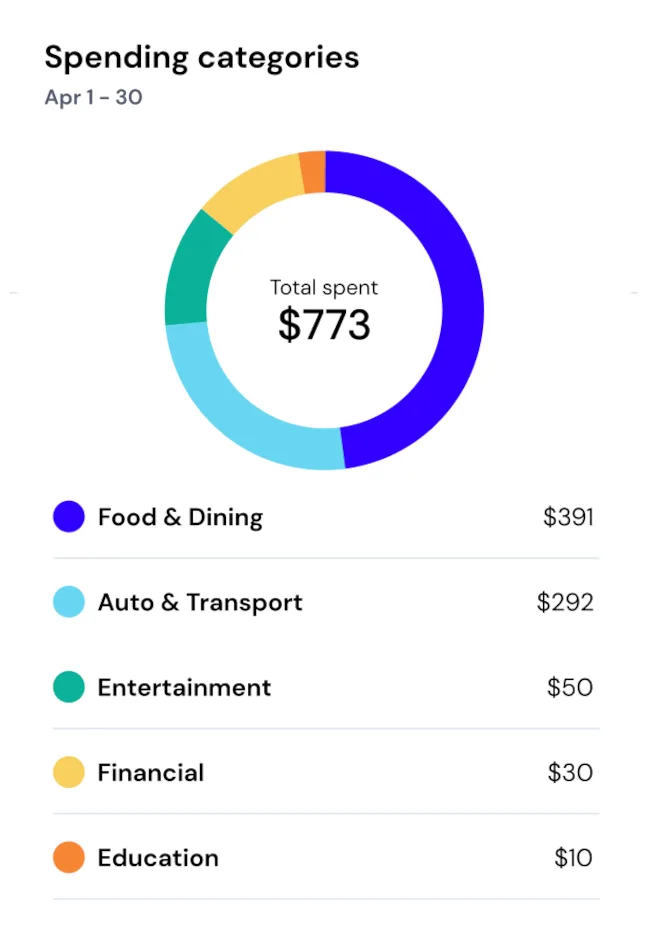
Task: Click the Auto & Transport light-blue dot
Action: click(68, 602)
